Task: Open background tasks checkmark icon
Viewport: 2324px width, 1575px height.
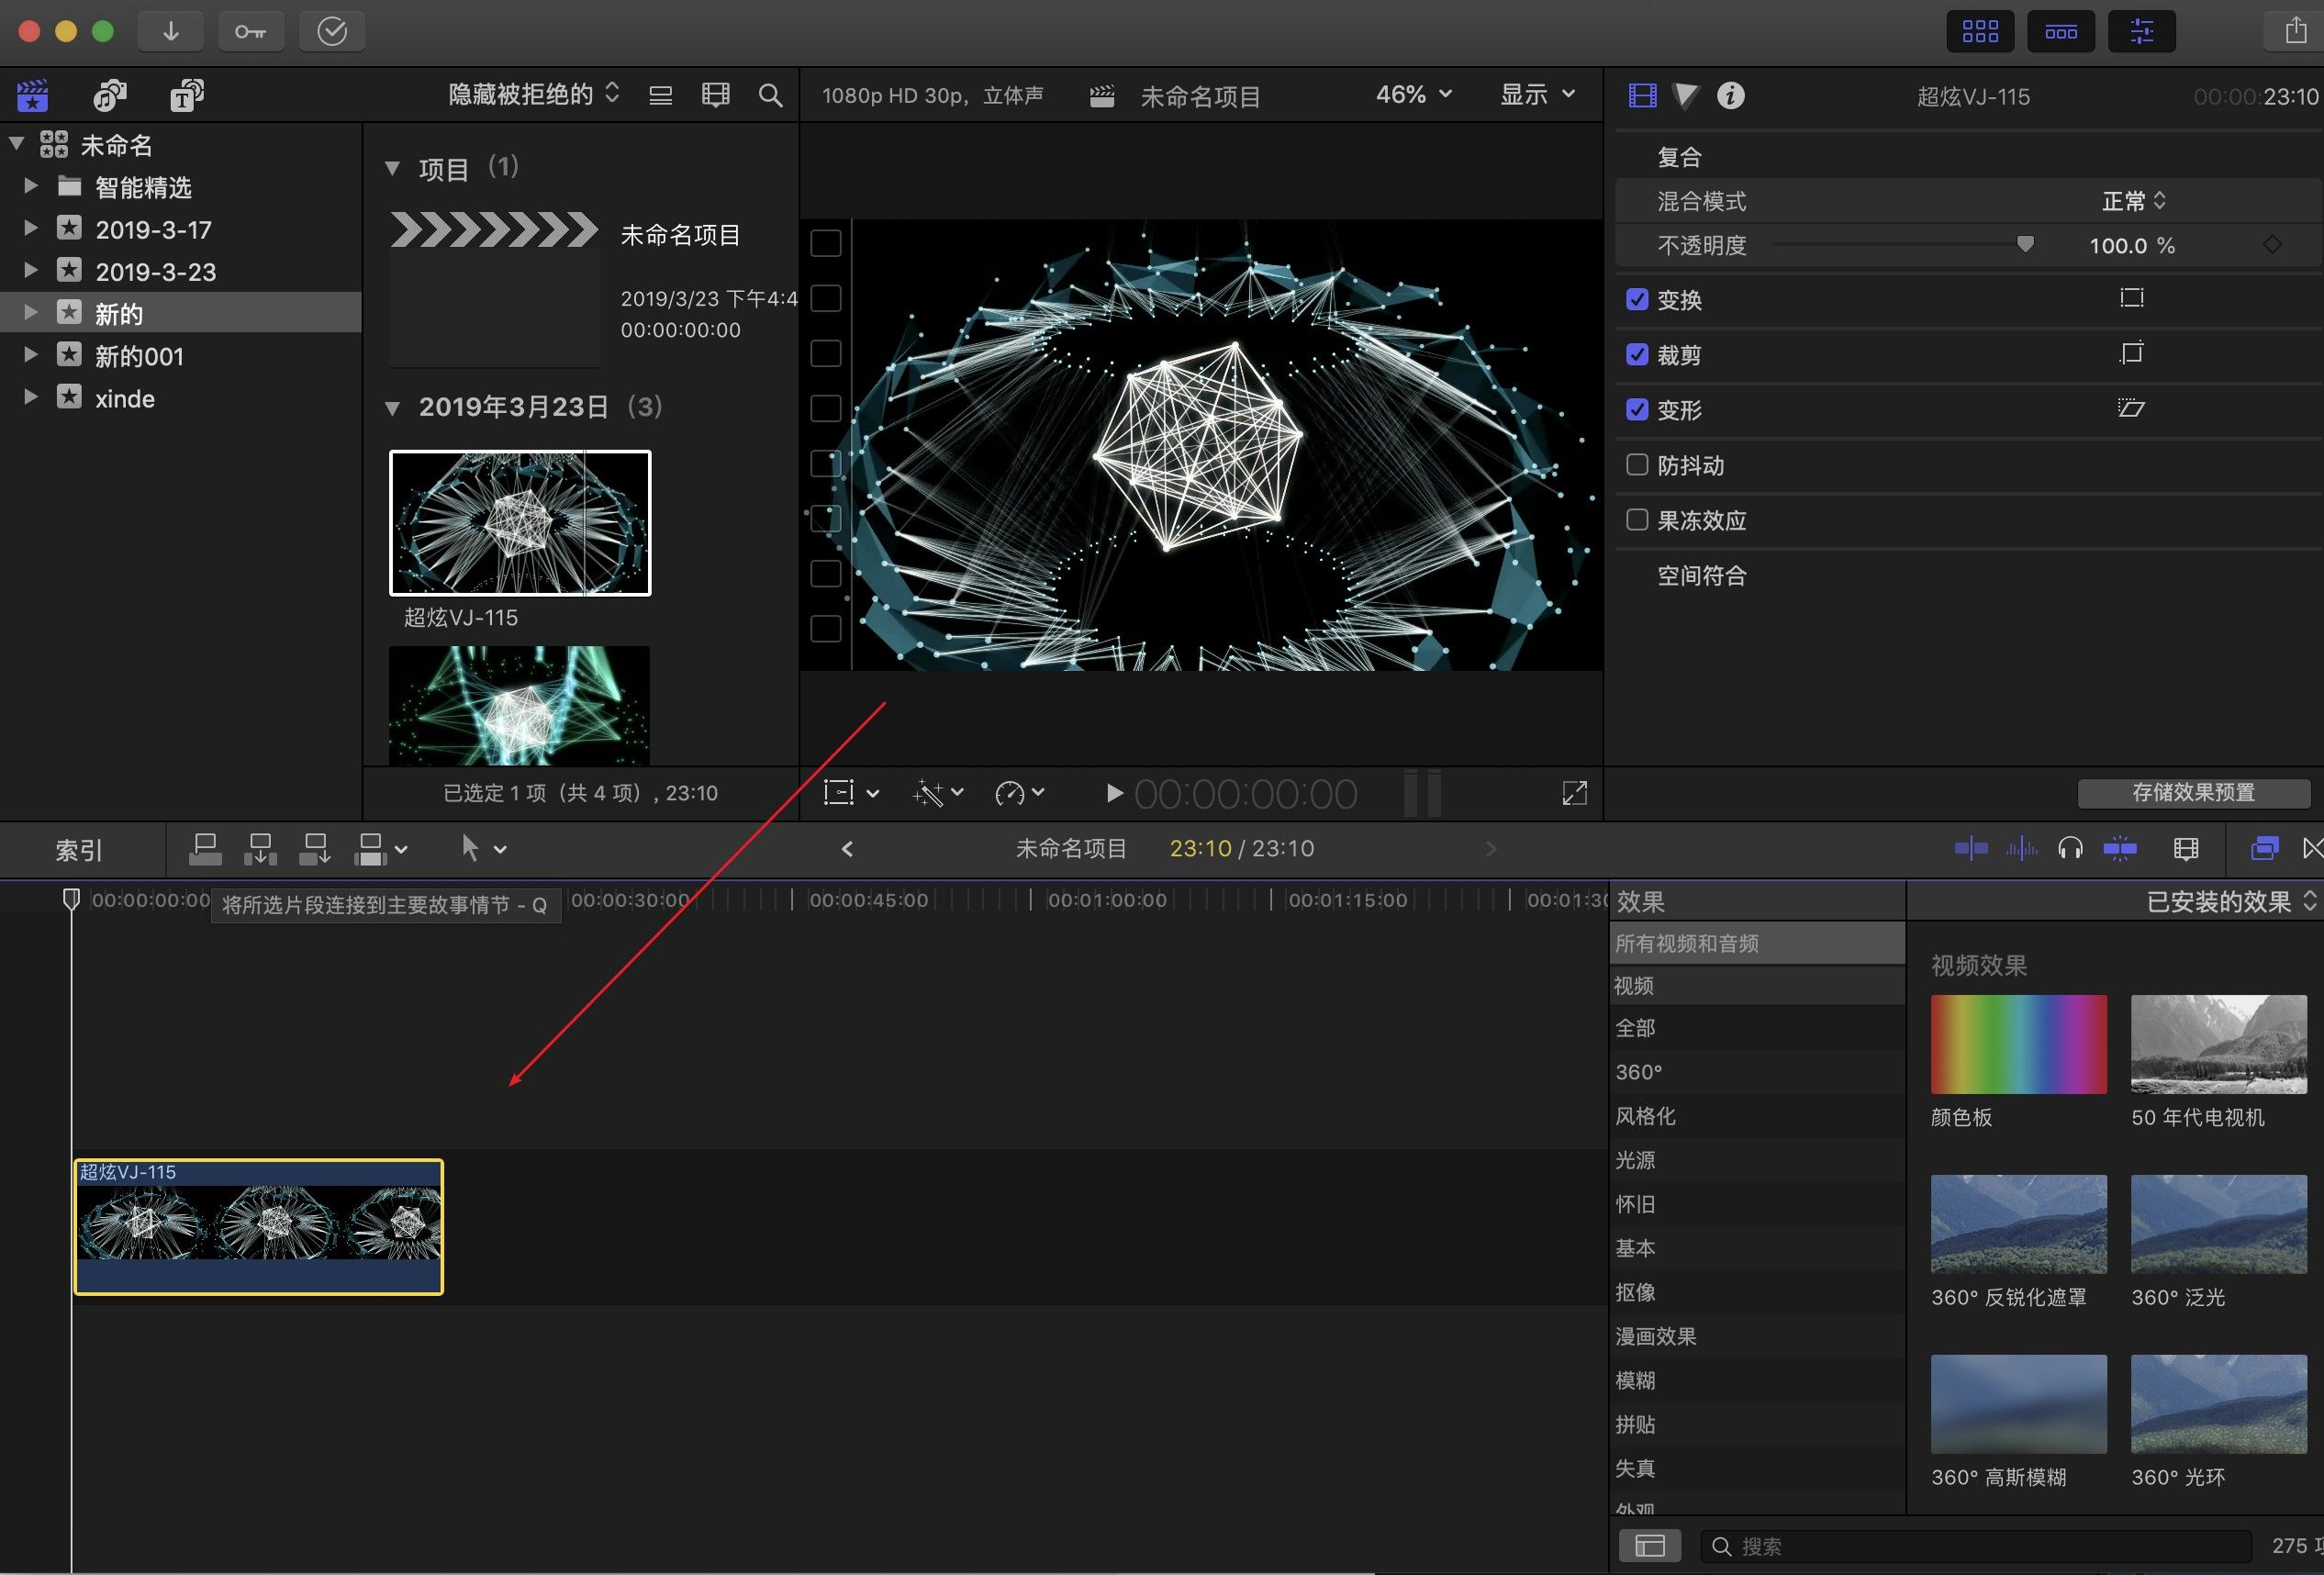Action: (332, 31)
